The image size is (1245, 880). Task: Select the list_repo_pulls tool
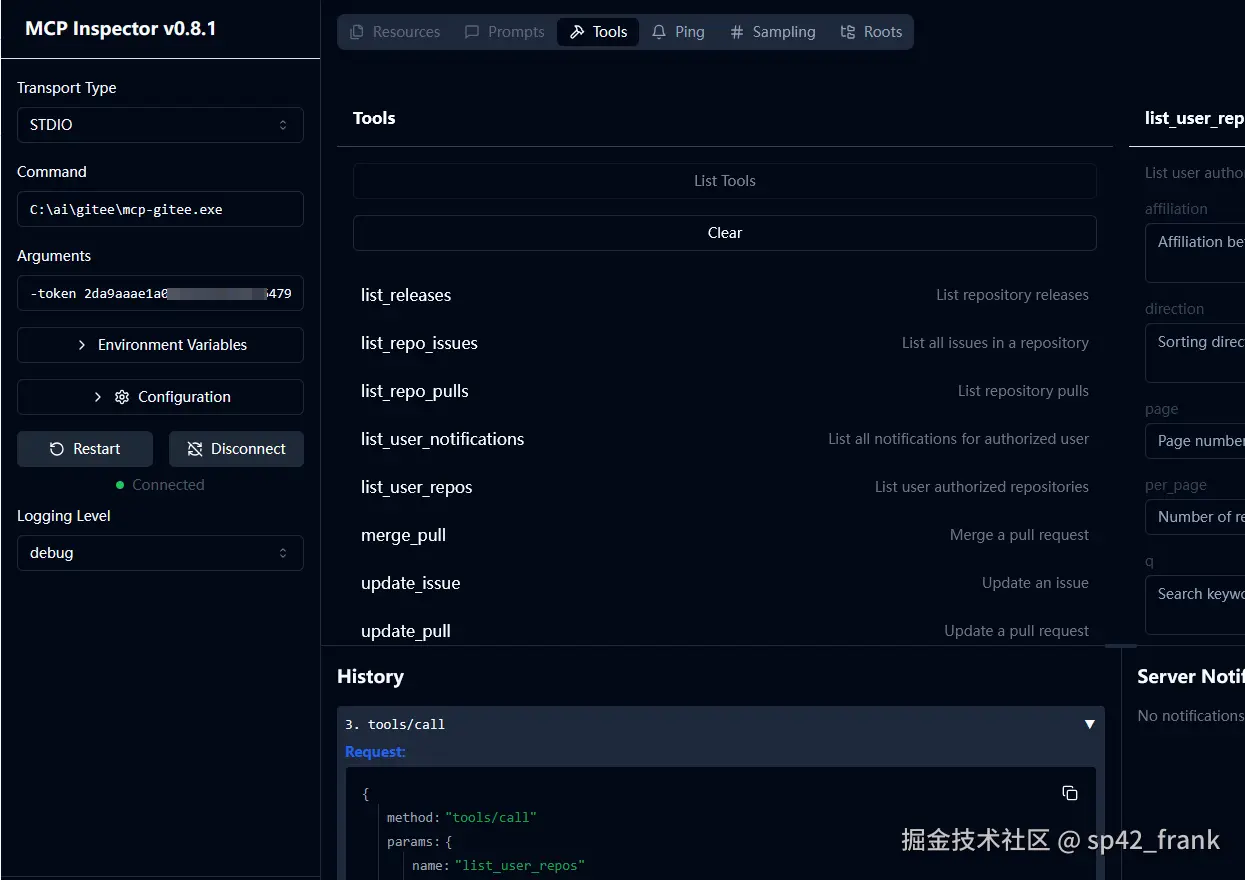(725, 391)
